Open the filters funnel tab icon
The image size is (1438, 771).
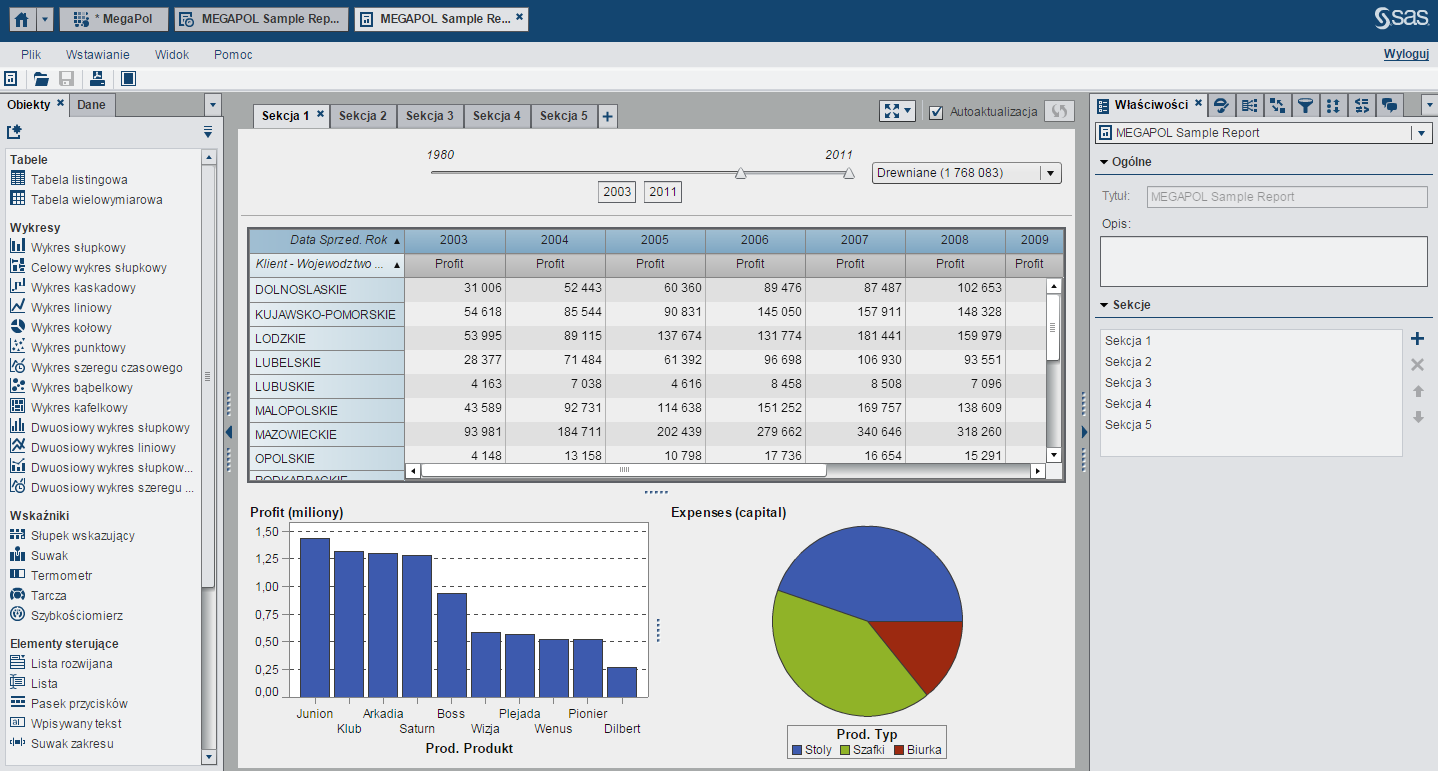click(1305, 104)
